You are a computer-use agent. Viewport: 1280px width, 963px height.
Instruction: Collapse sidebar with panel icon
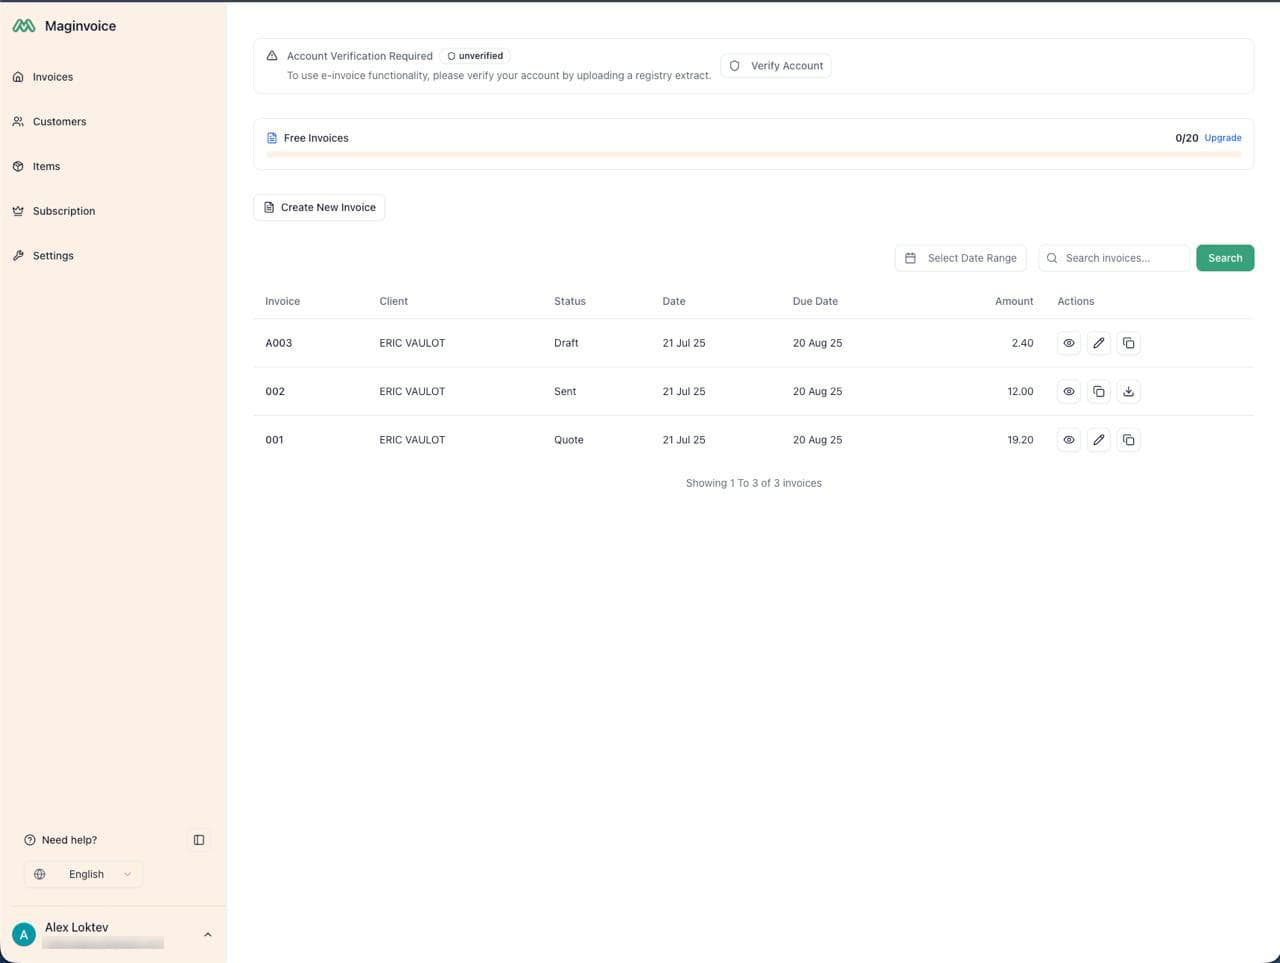coord(199,840)
